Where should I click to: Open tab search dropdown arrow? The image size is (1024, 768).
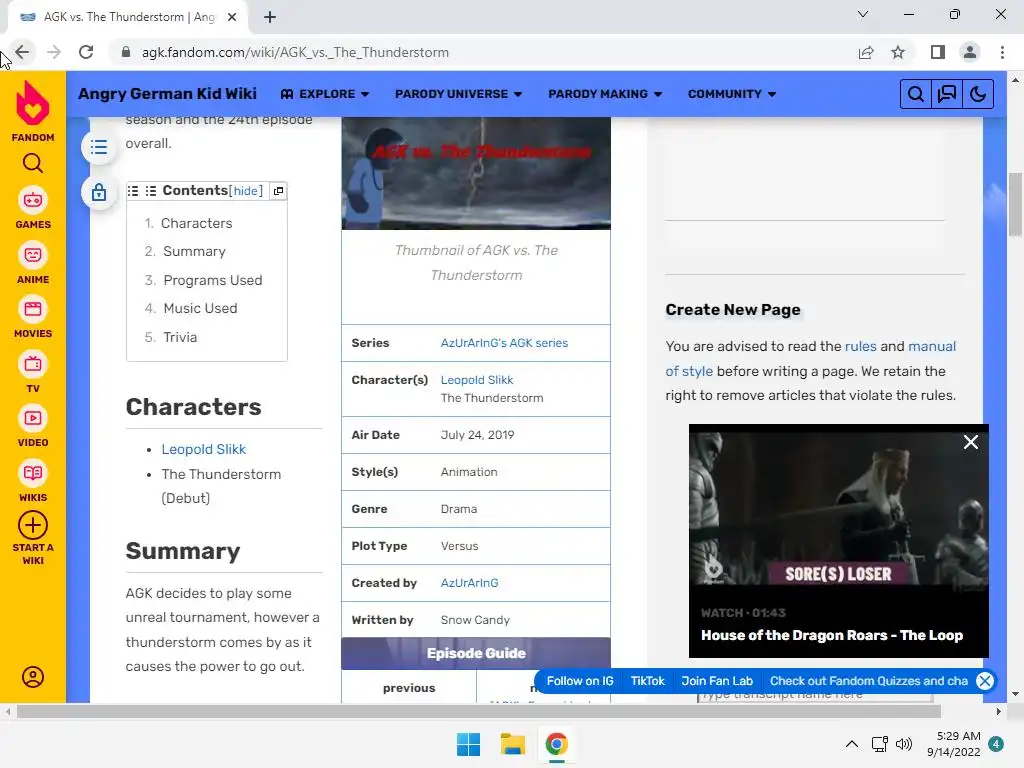(x=863, y=14)
